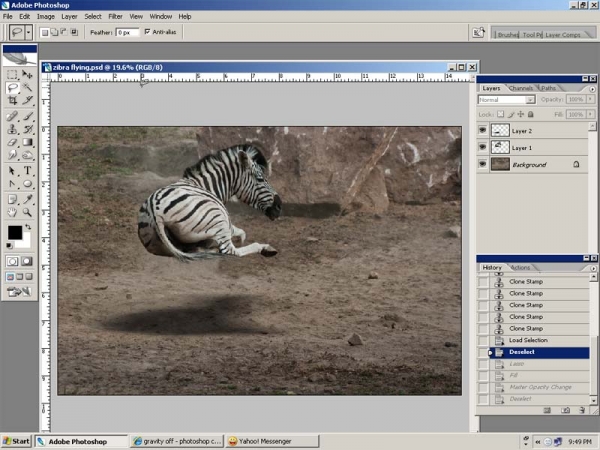
Task: Toggle lock image pixels brush icon
Action: coord(511,114)
